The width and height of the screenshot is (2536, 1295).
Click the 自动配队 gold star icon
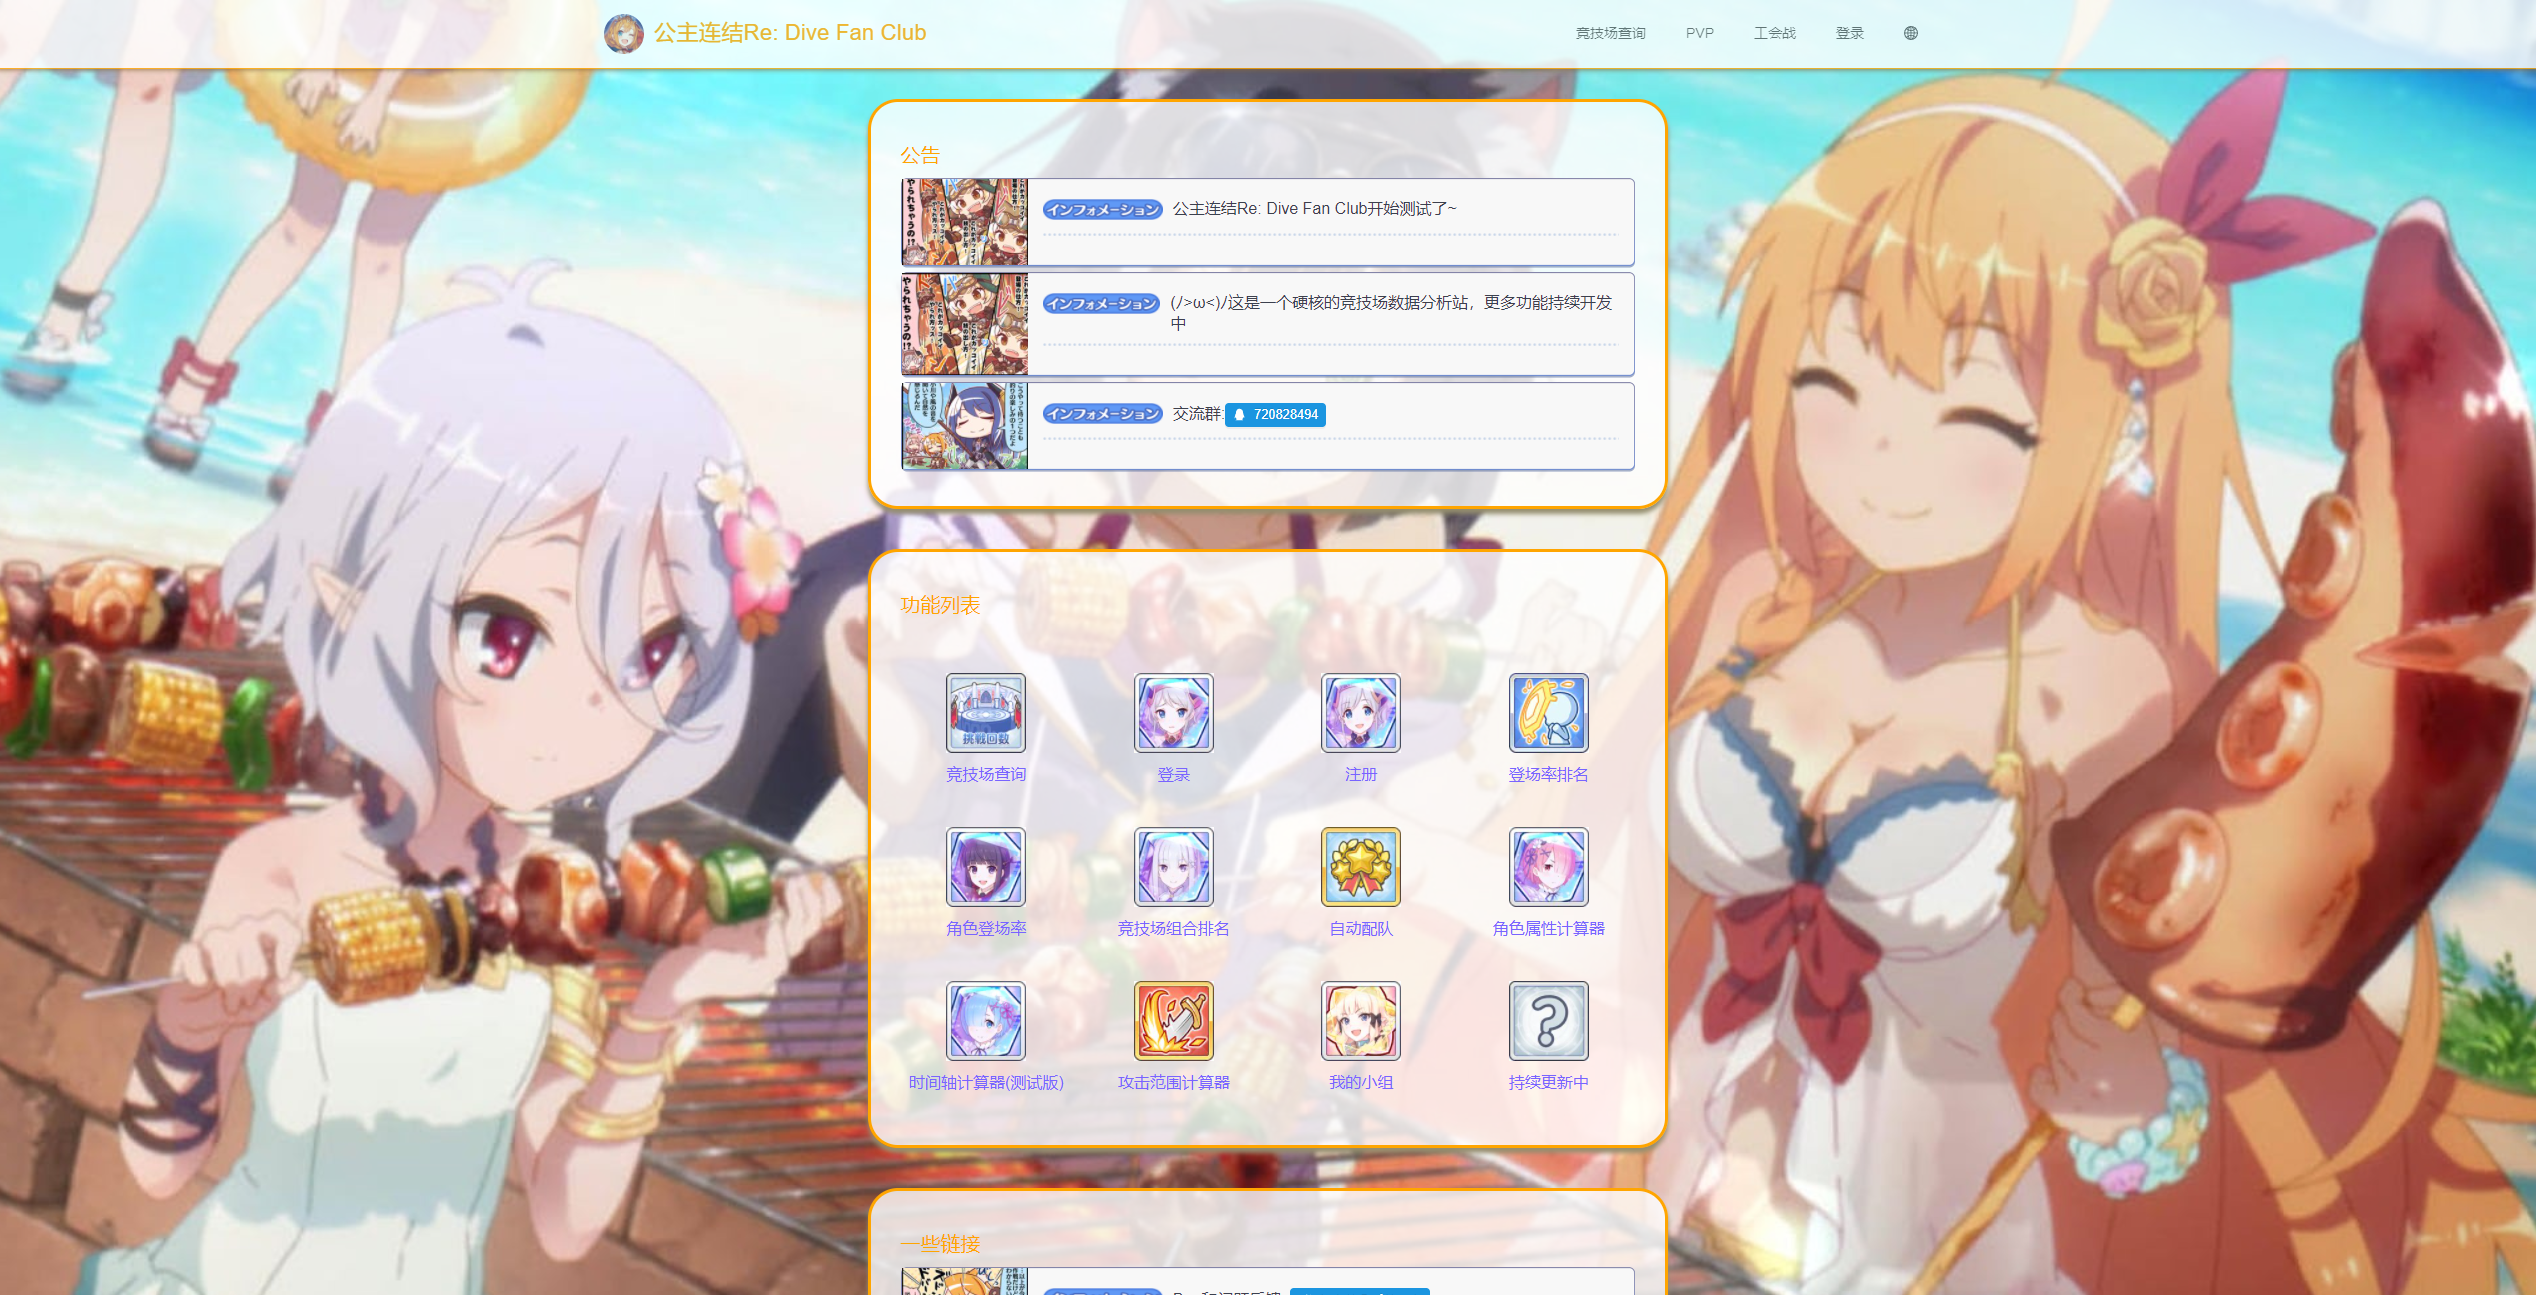click(1360, 867)
